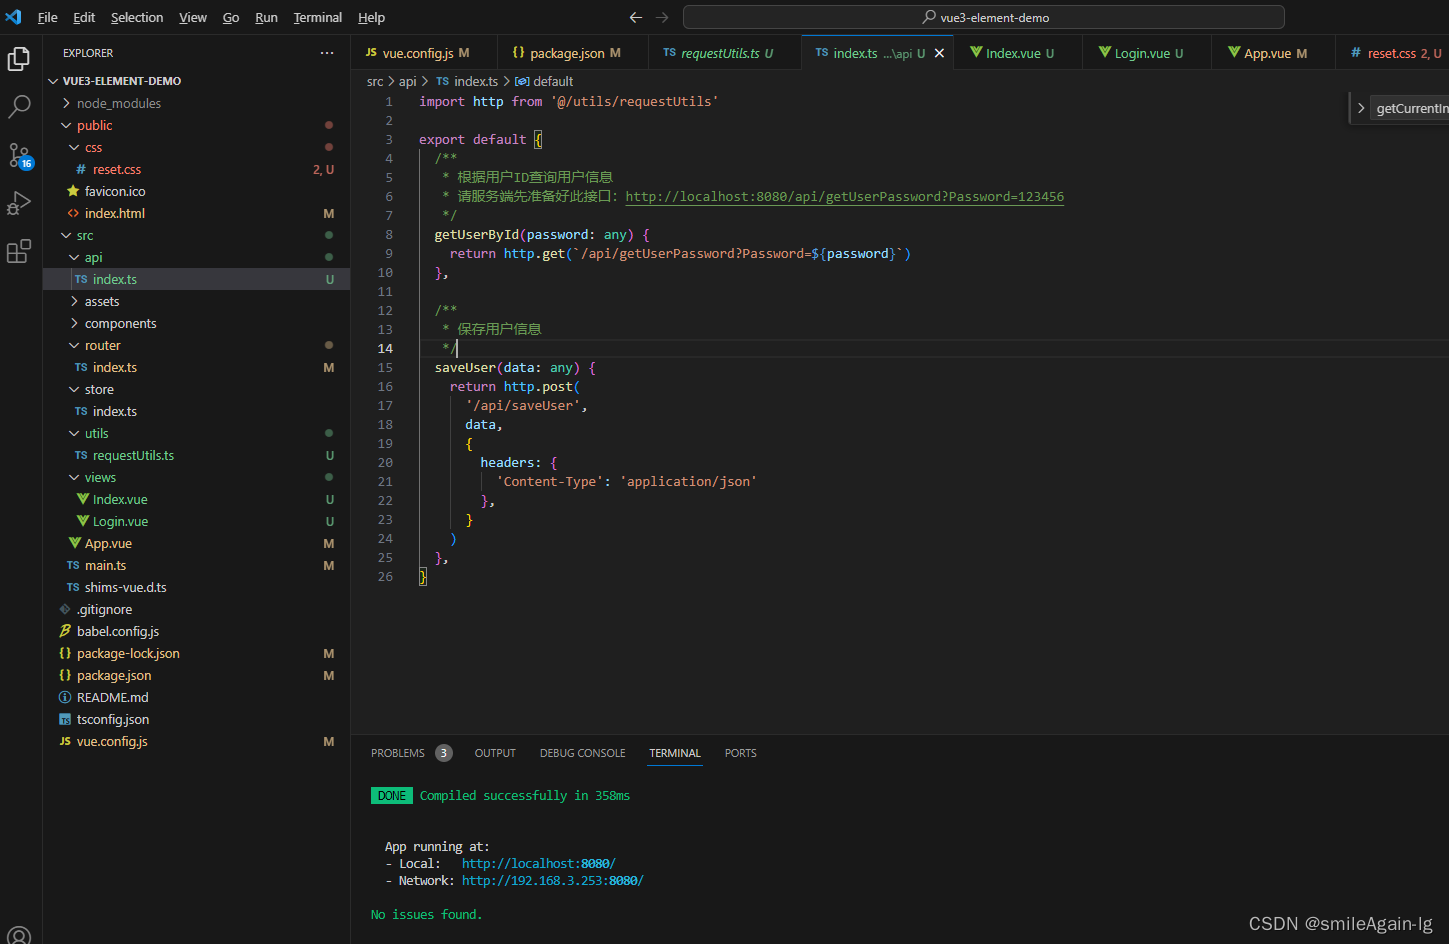Click the TS icon beside main.ts
Screen dimensions: 1449x944
tap(73, 565)
